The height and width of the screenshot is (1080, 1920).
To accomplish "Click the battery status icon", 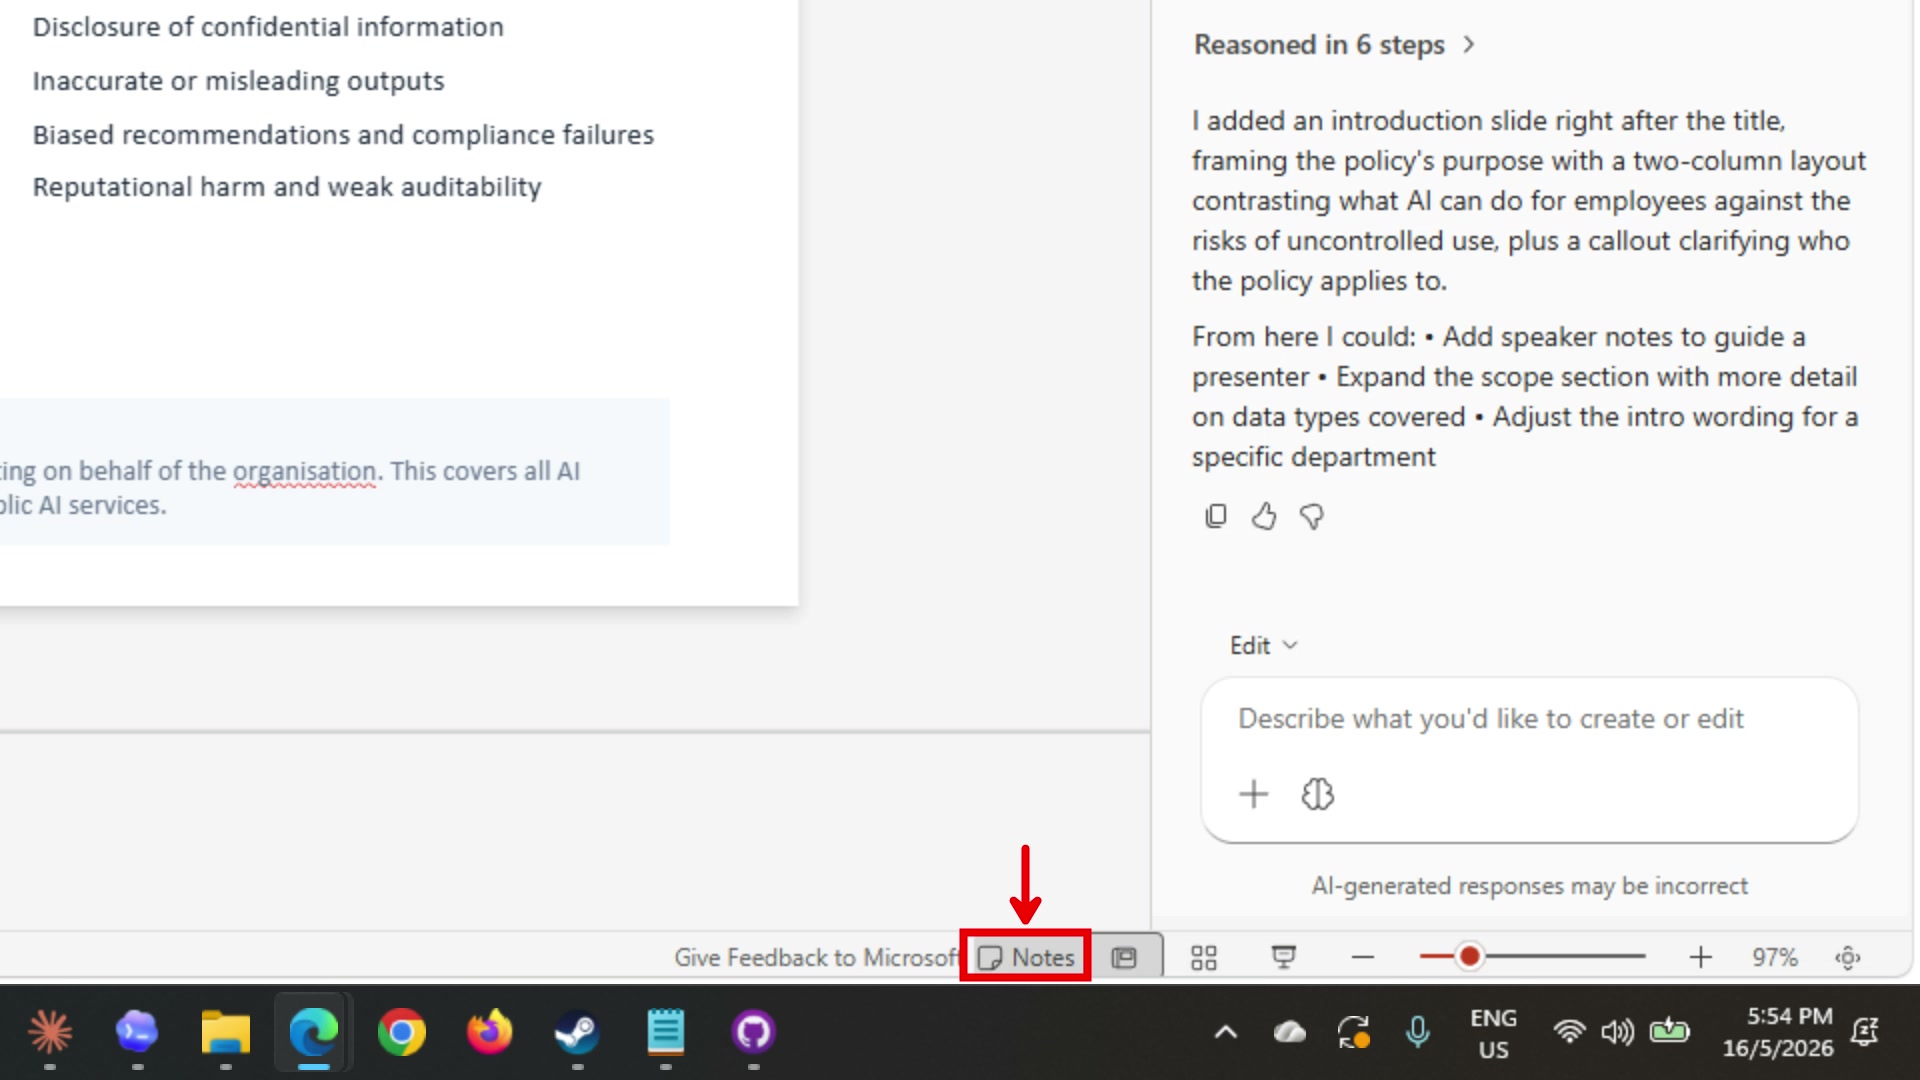I will point(1669,1031).
